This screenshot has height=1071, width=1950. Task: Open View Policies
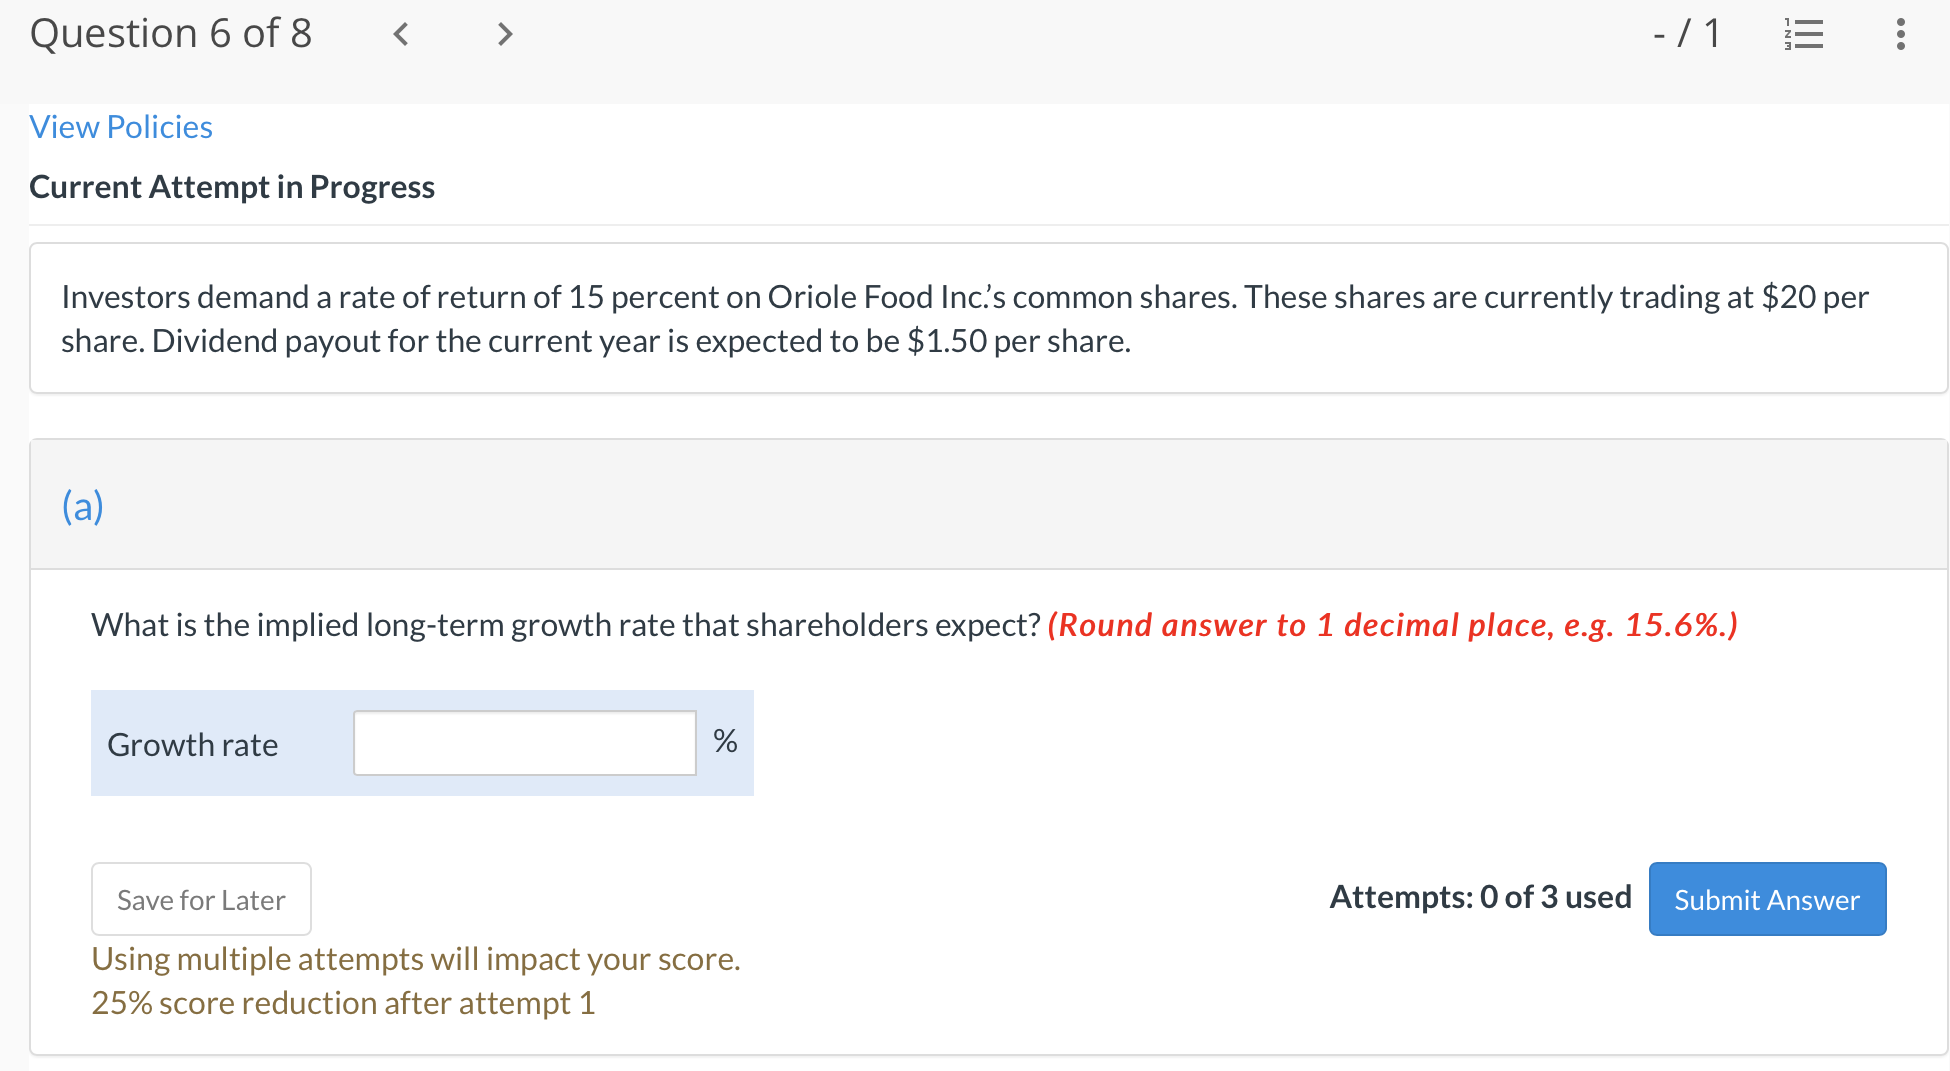tap(120, 126)
